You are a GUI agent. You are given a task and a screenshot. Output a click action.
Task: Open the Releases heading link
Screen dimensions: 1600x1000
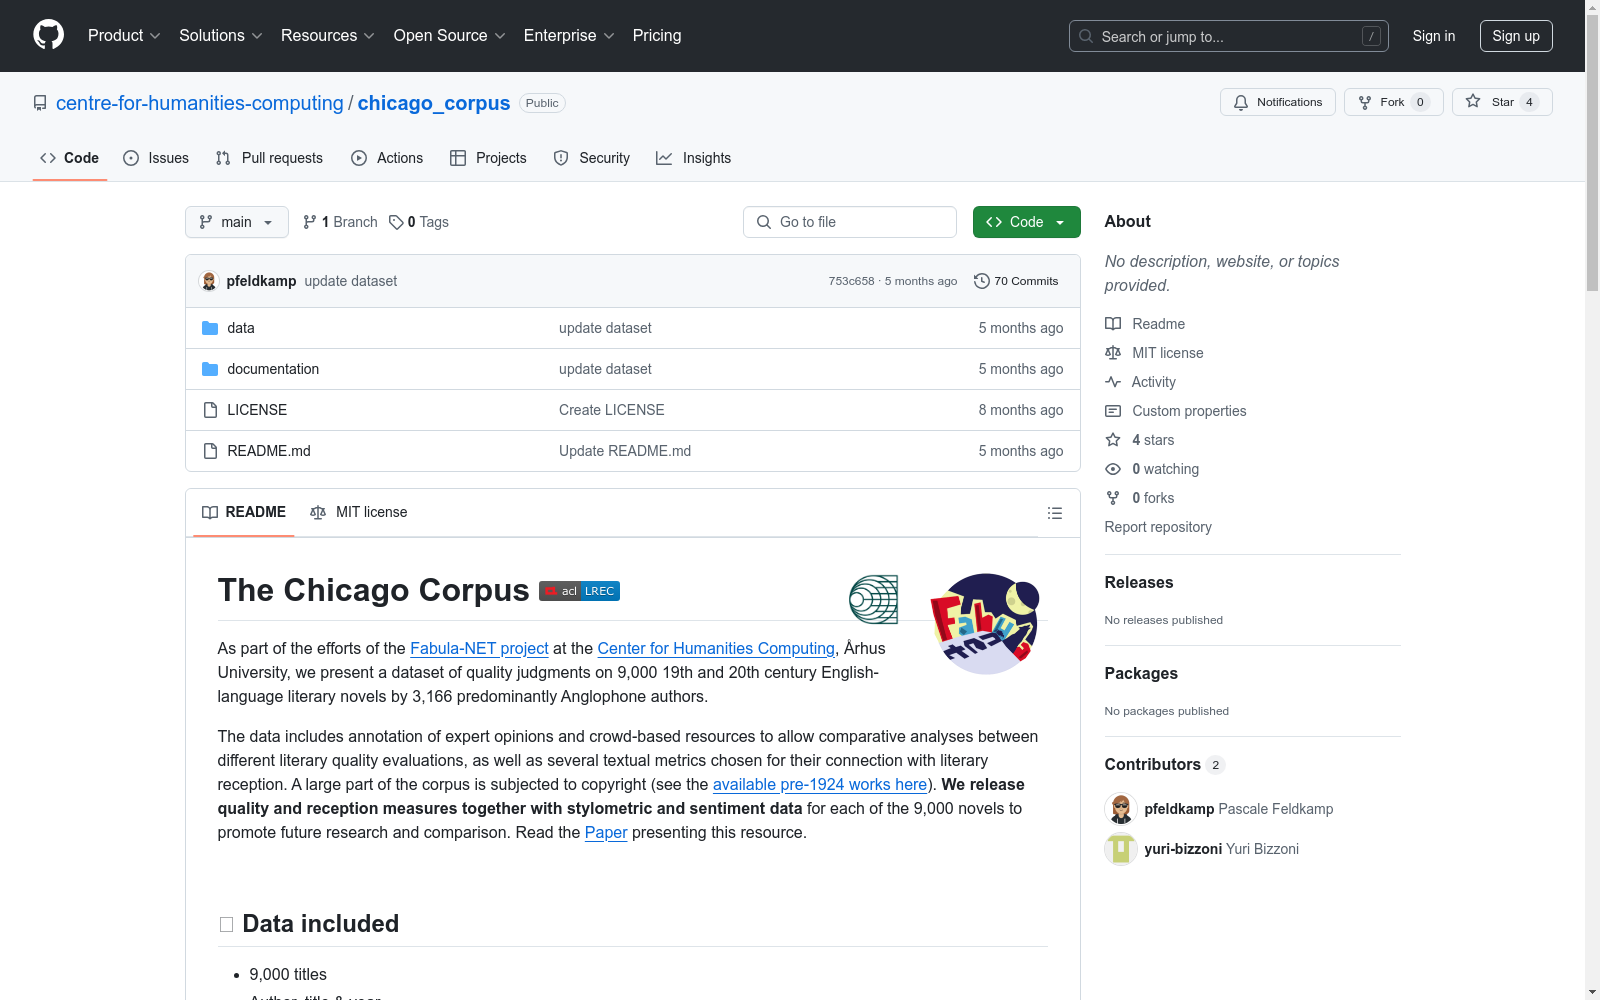1139,582
